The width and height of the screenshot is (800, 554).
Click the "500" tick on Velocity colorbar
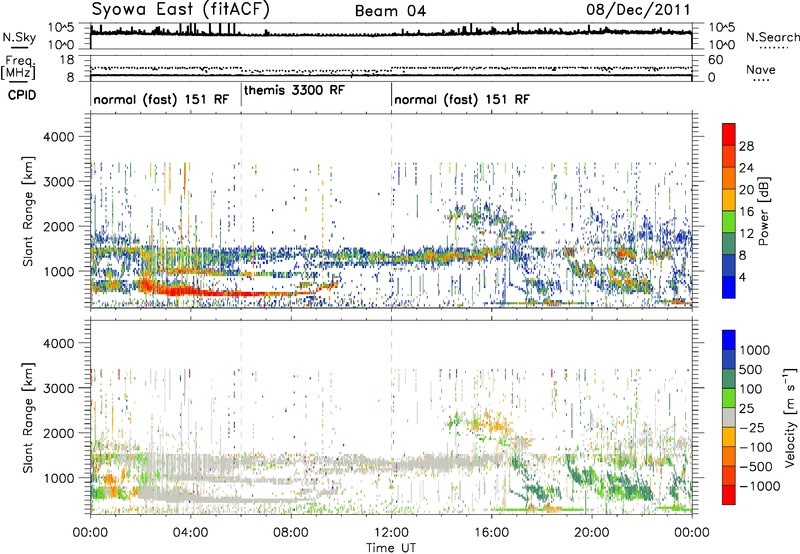click(751, 369)
